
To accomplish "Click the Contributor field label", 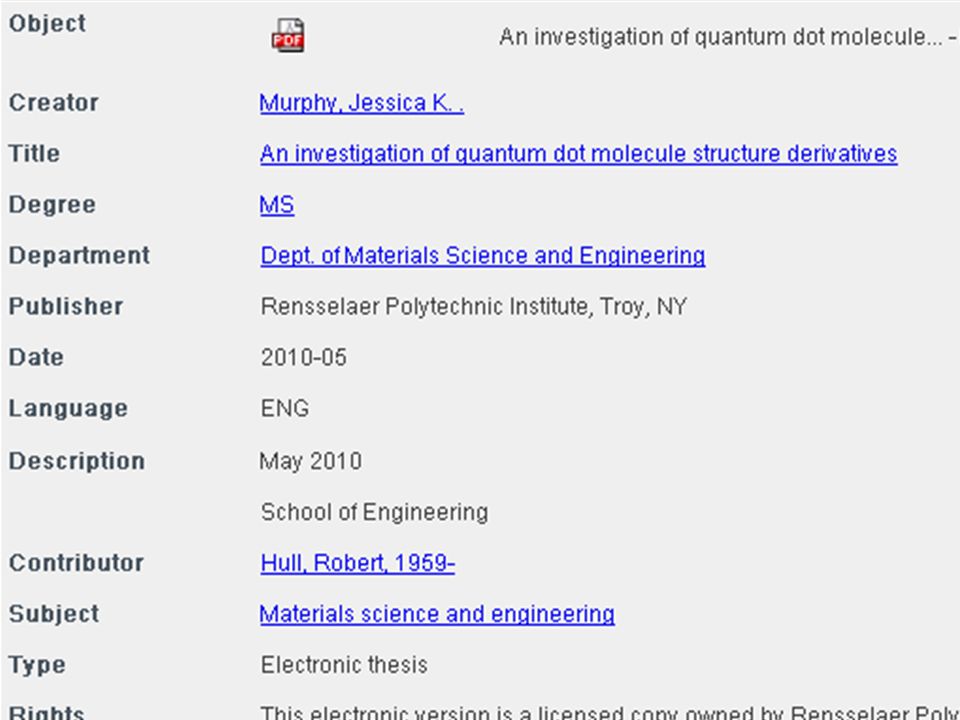I will tap(76, 563).
